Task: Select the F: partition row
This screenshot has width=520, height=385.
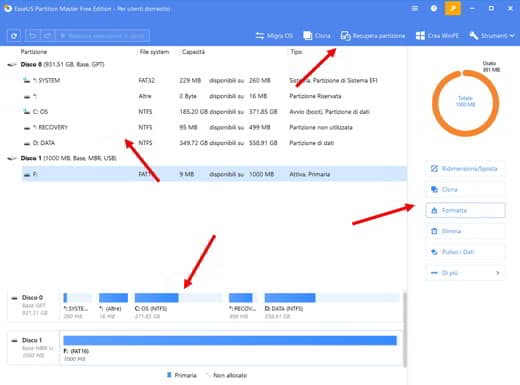Action: coord(214,174)
